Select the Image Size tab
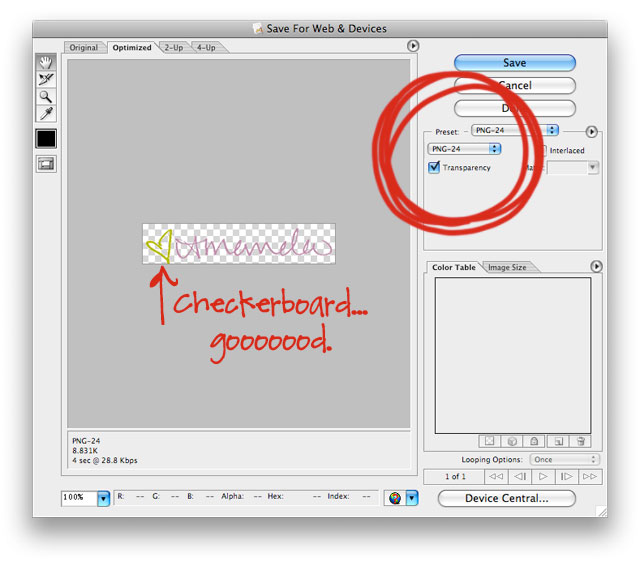This screenshot has height=562, width=640. tap(507, 267)
